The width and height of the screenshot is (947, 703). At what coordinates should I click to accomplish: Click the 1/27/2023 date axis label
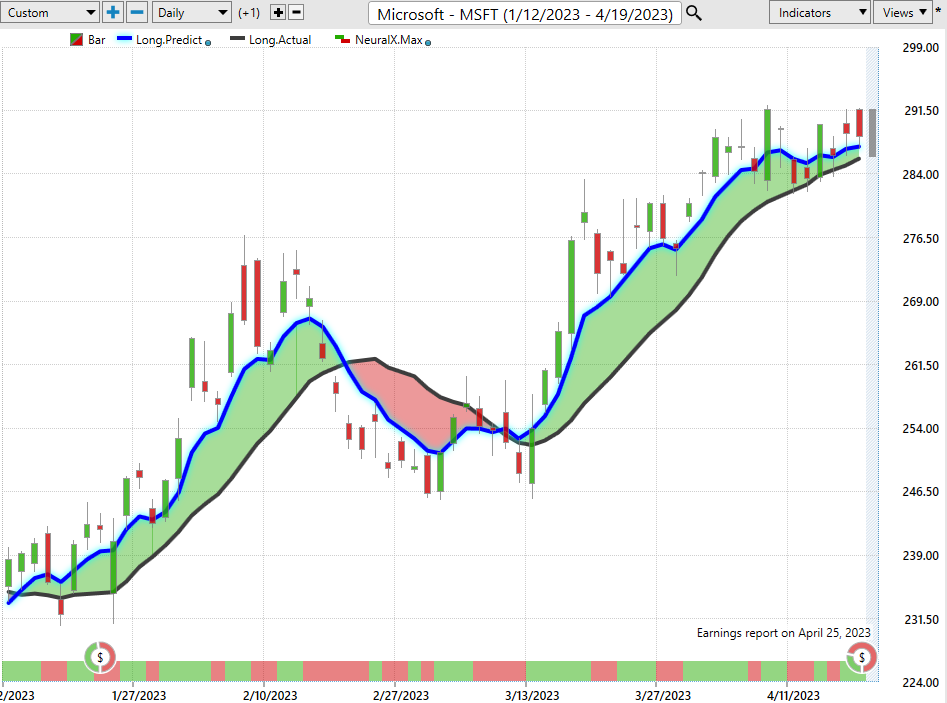[x=139, y=695]
